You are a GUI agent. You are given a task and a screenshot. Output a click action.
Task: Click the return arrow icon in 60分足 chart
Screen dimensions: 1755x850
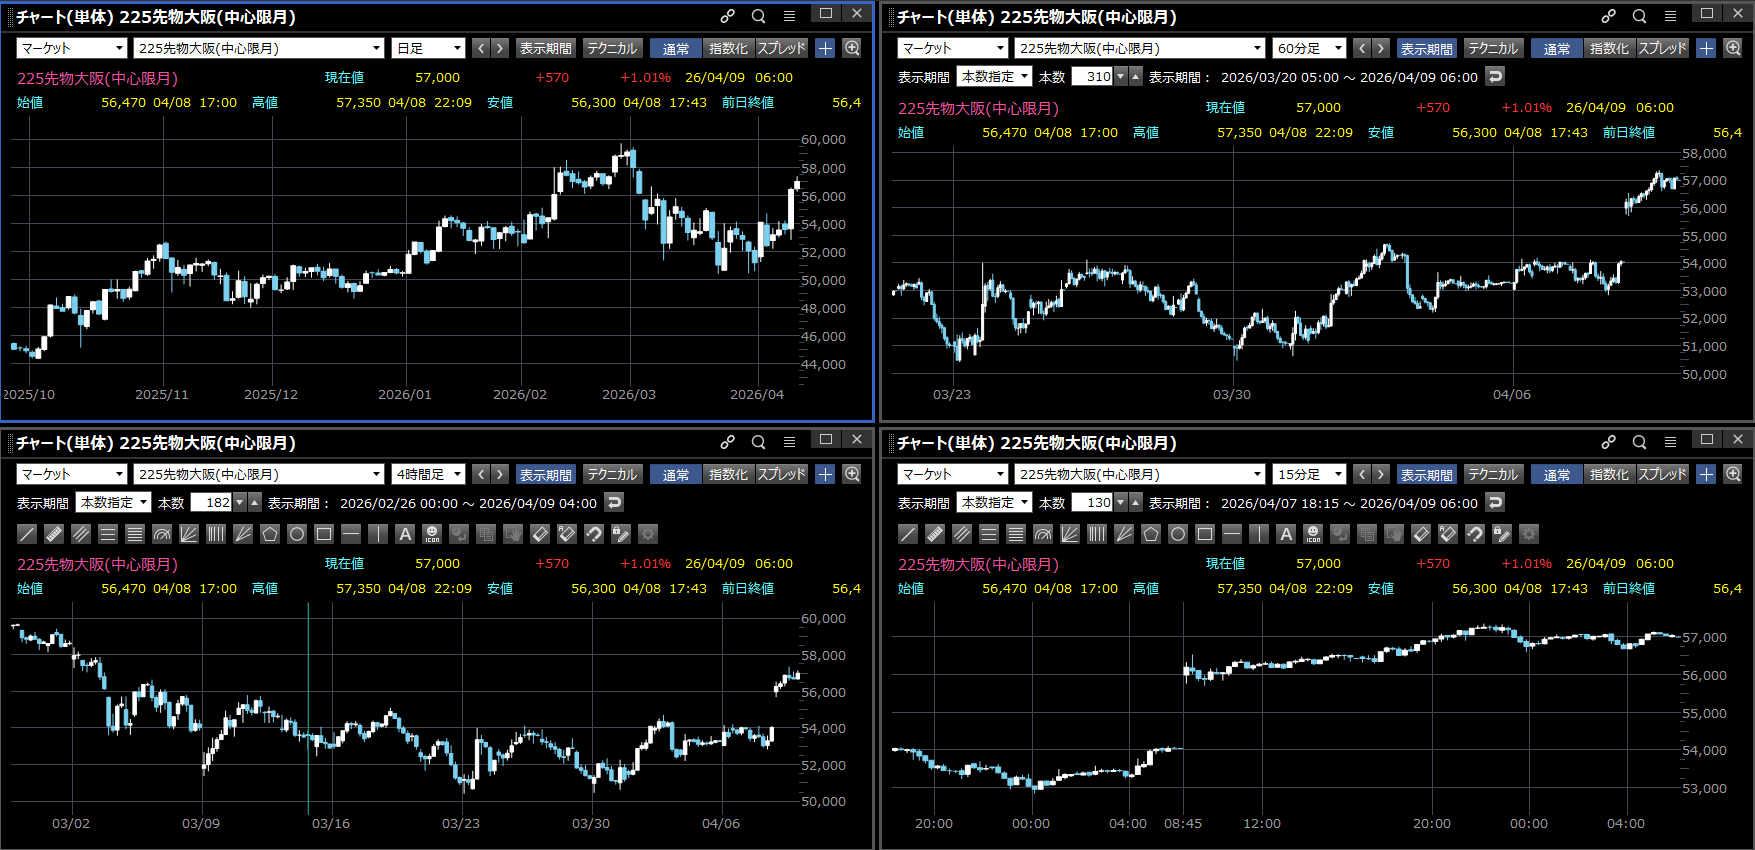[x=1495, y=77]
